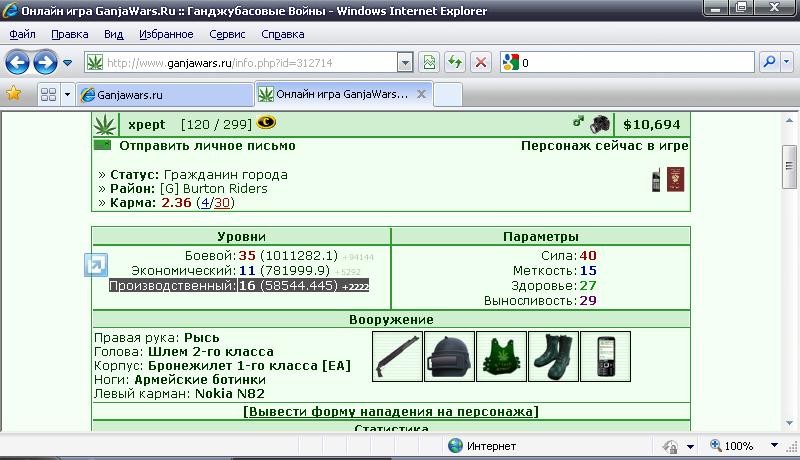Image resolution: width=800 pixels, height=460 pixels.
Task: Open negative karma votes link 30
Action: 222,203
